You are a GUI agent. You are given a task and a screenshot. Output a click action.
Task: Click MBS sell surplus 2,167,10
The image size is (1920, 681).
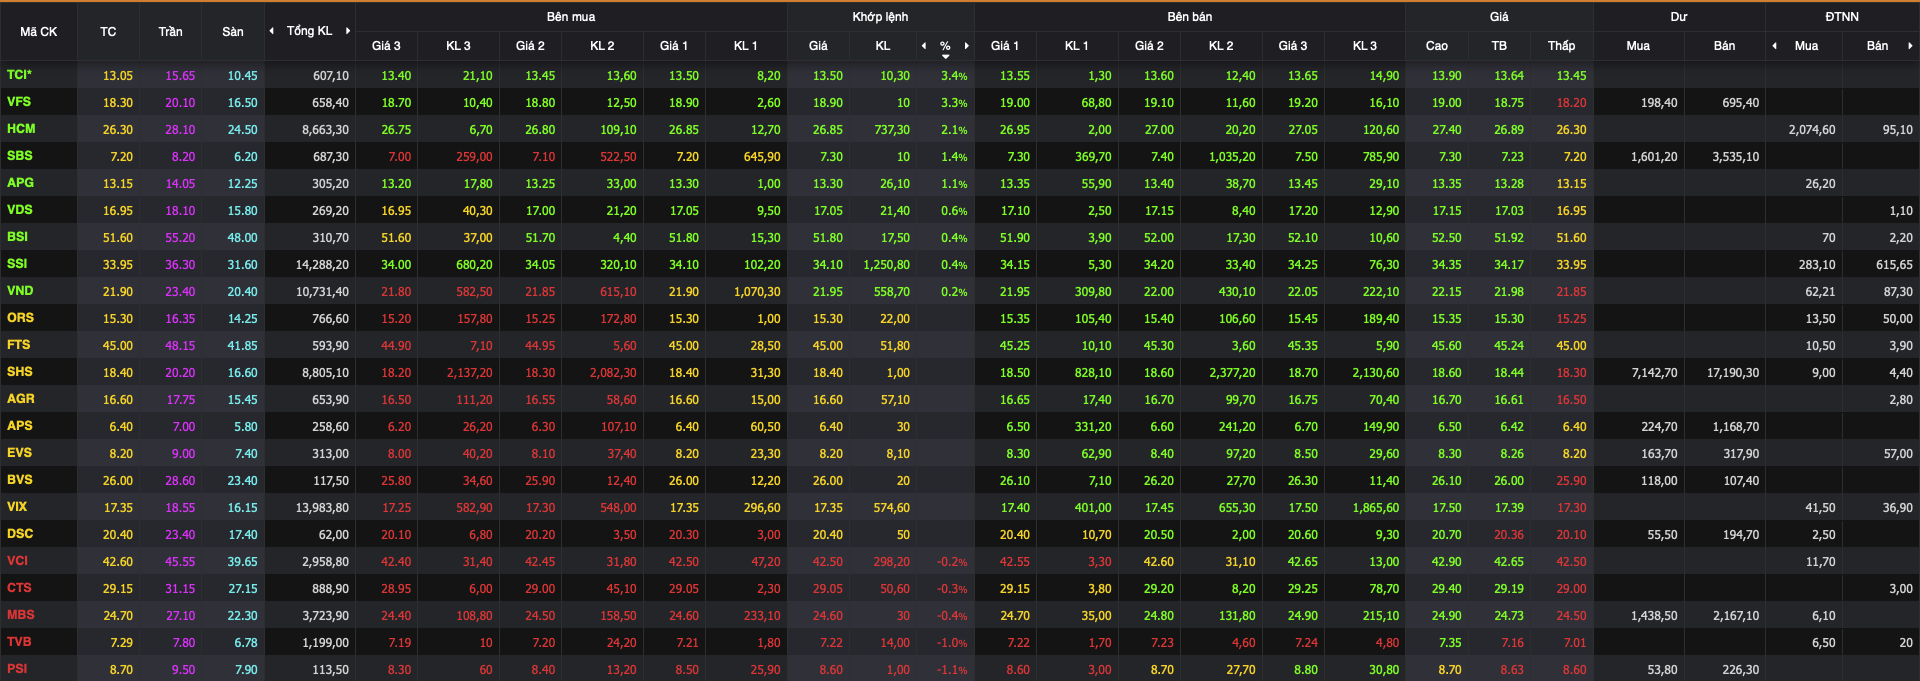pyautogui.click(x=1736, y=616)
